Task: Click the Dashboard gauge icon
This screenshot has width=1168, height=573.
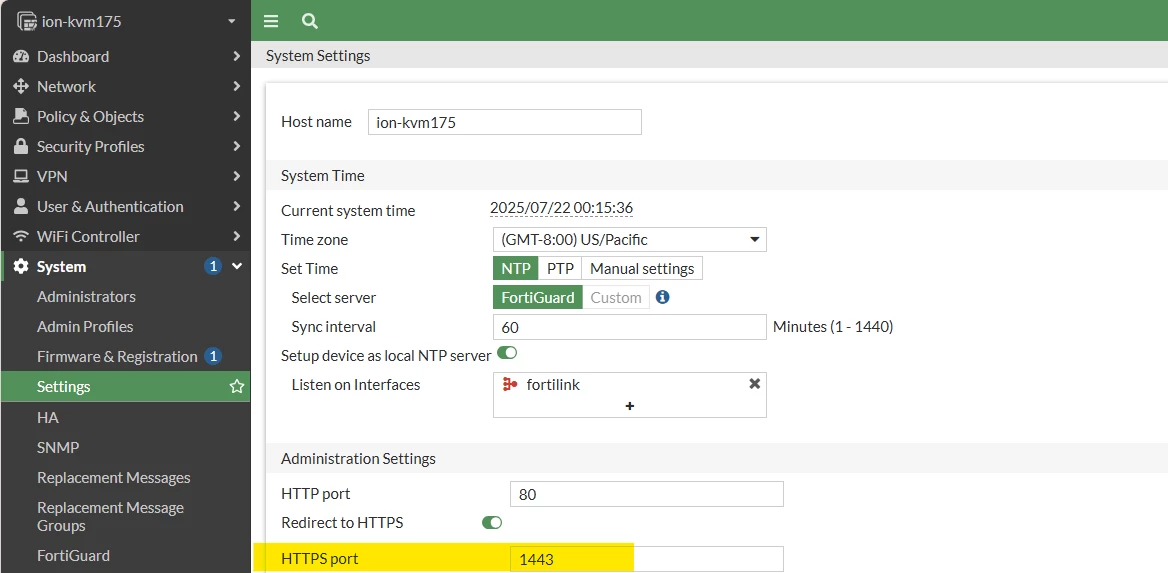Action: click(21, 57)
